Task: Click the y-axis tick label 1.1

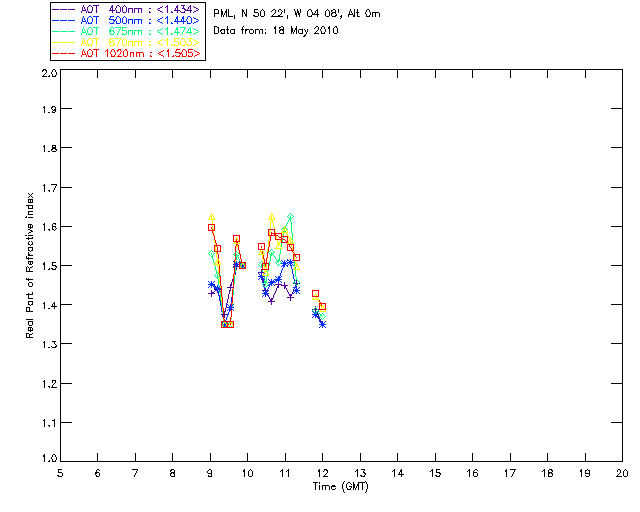Action: coord(49,423)
